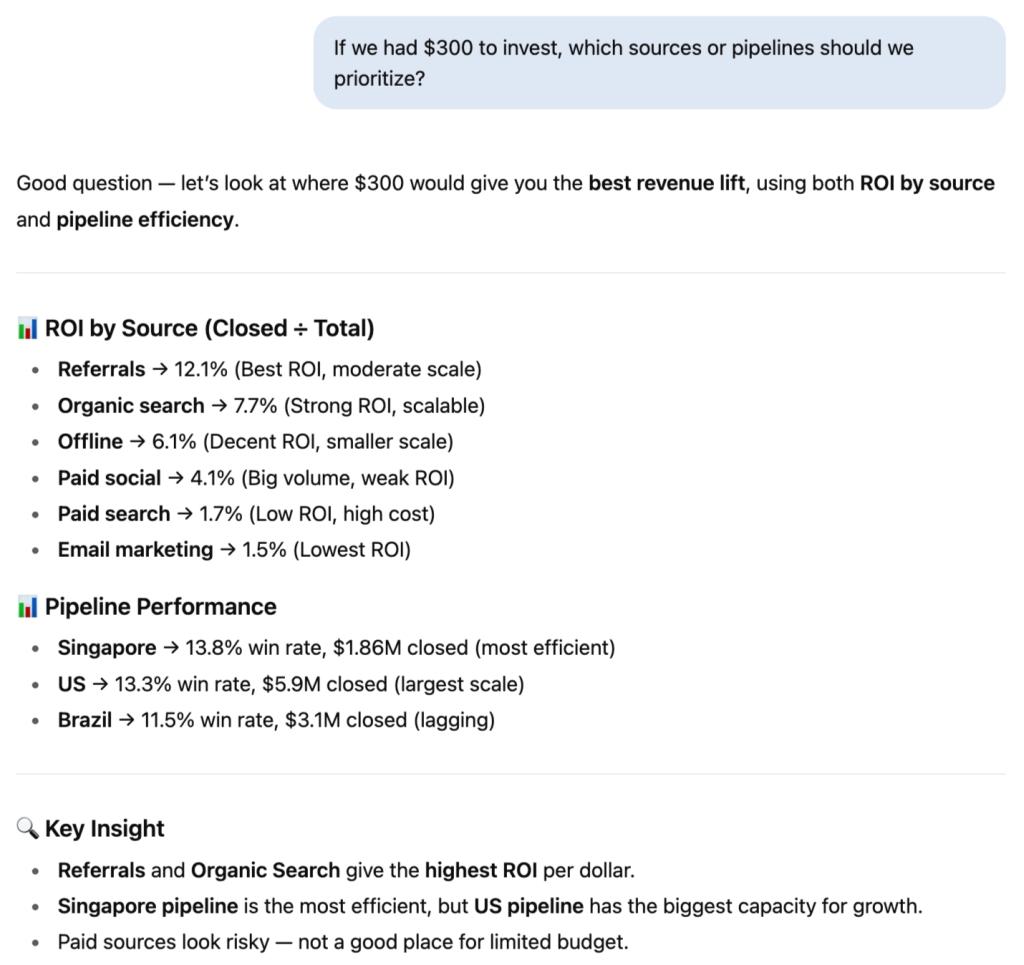Screen dimensions: 1024x965
Task: Click the Offline 6.1% bullet item
Action: 255,442
